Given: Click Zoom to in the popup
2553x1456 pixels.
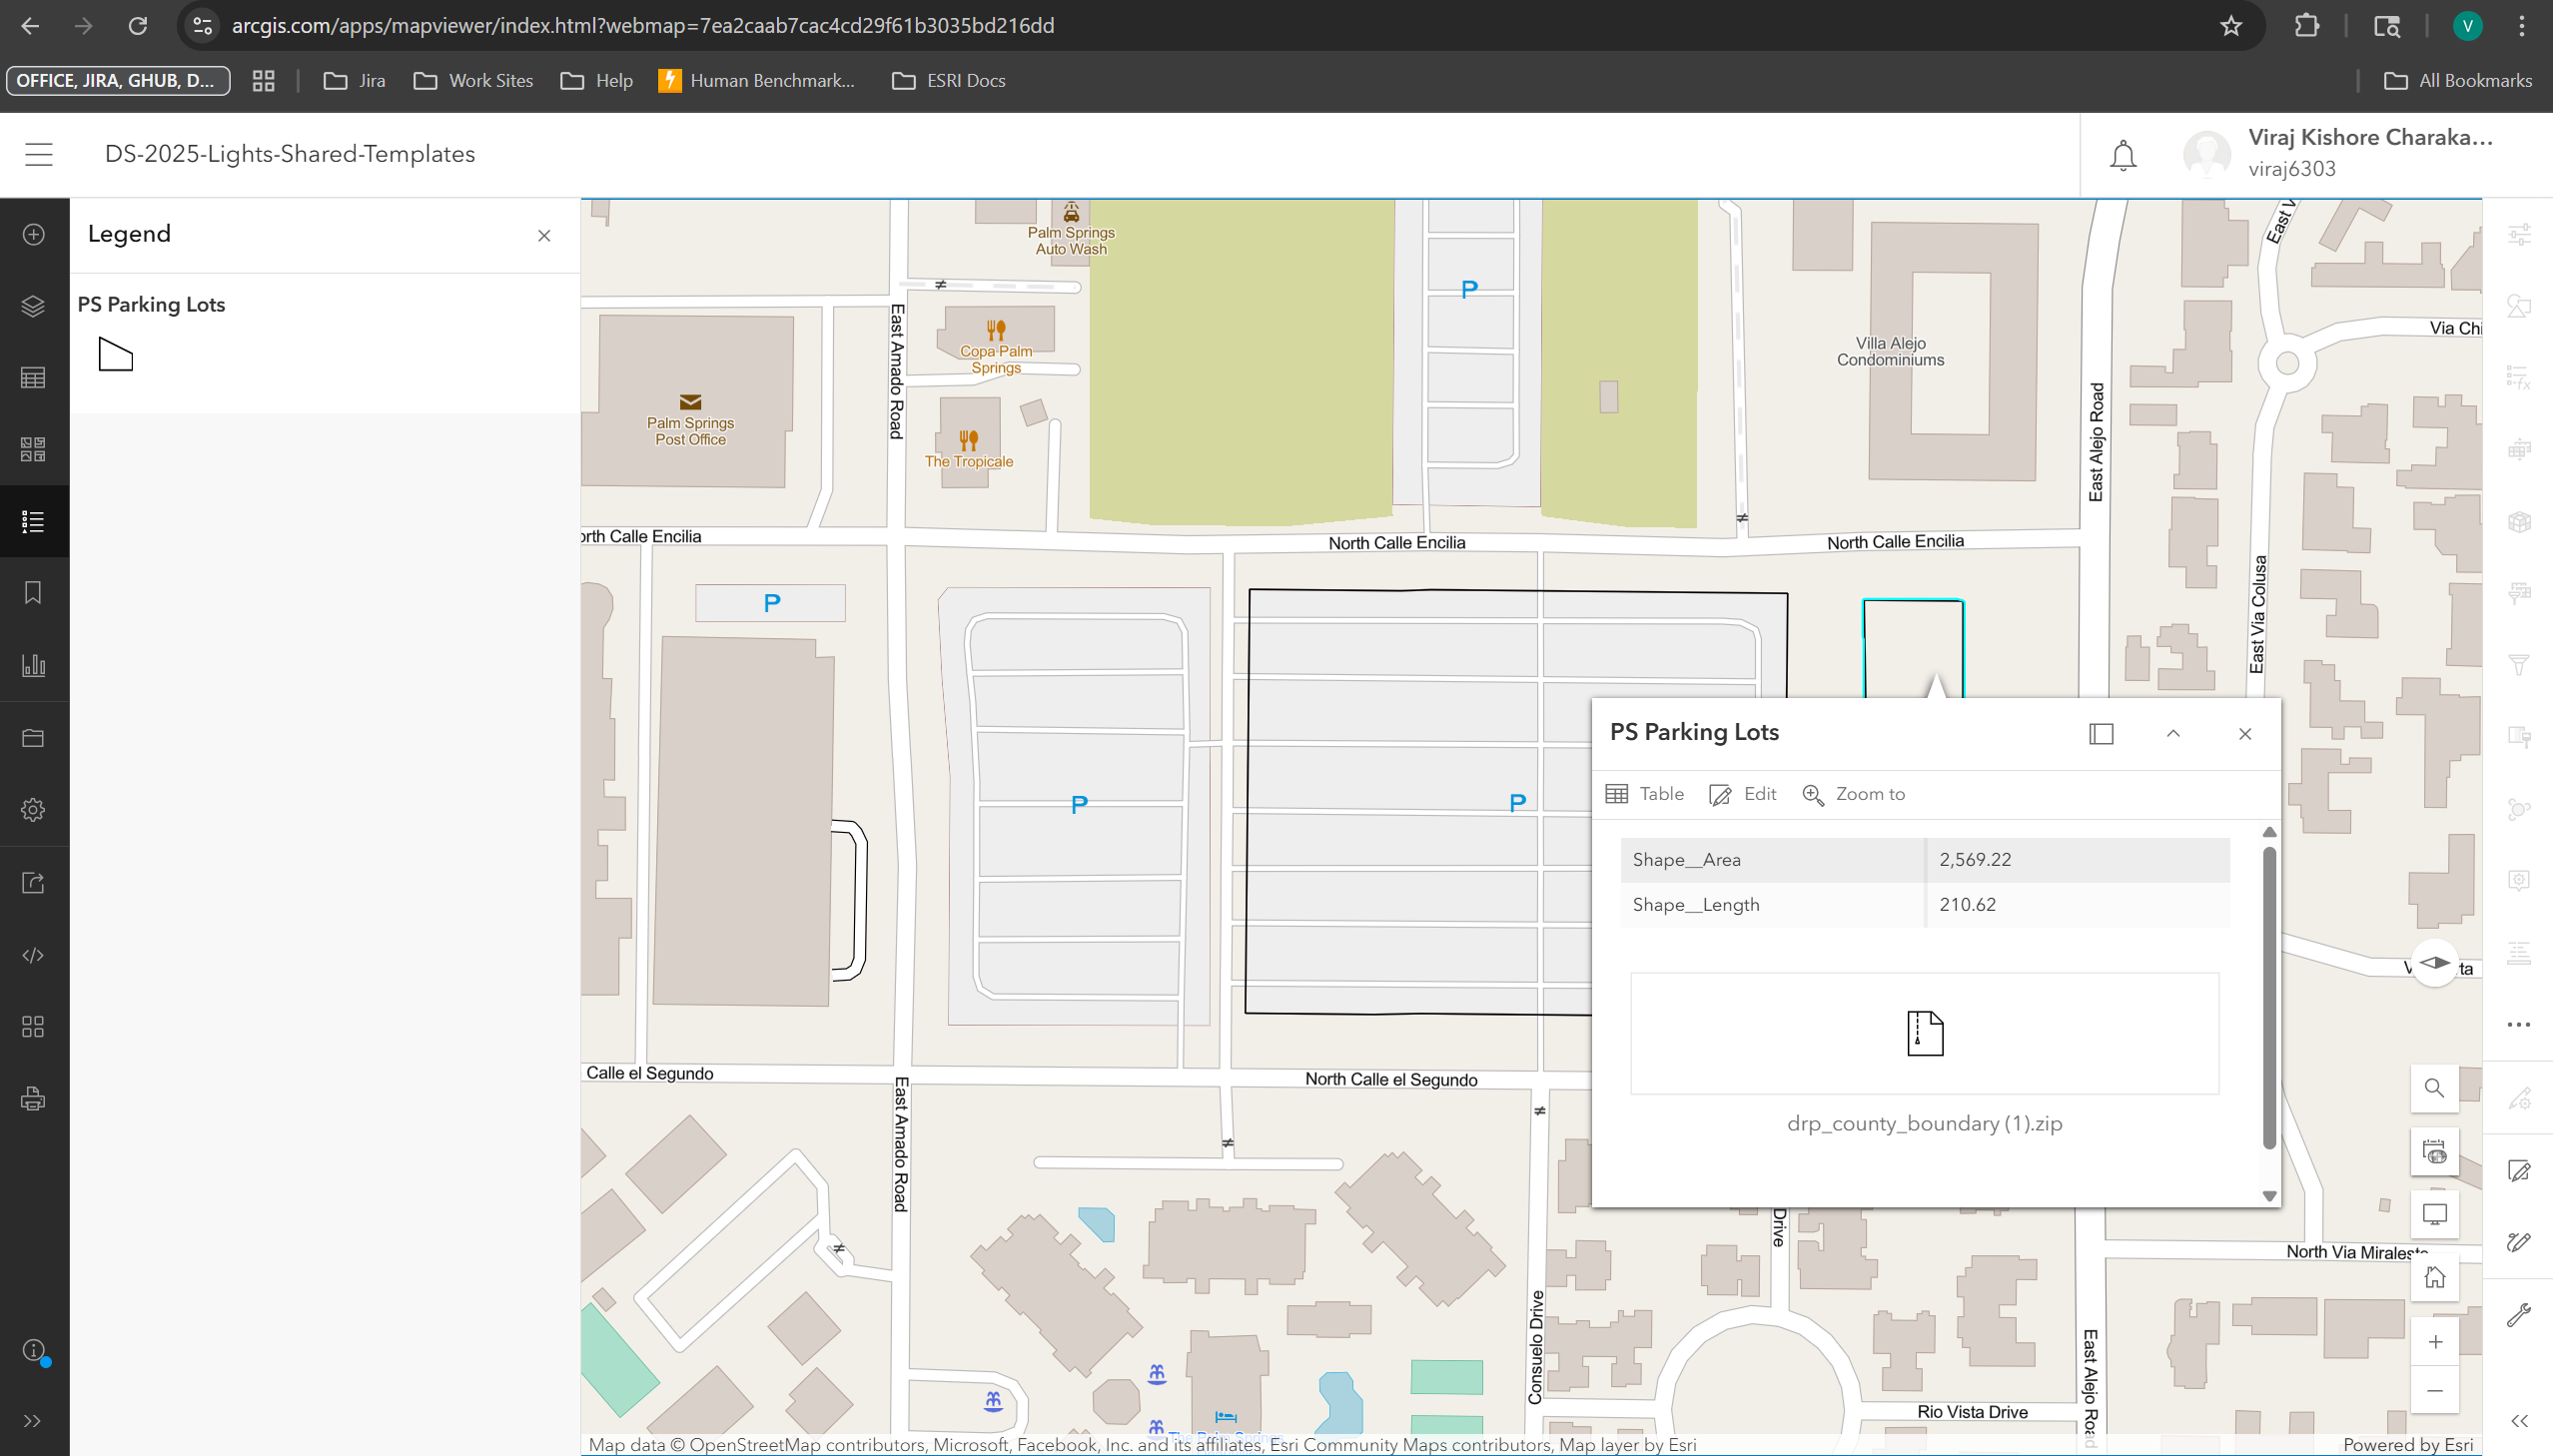Looking at the screenshot, I should [1853, 794].
